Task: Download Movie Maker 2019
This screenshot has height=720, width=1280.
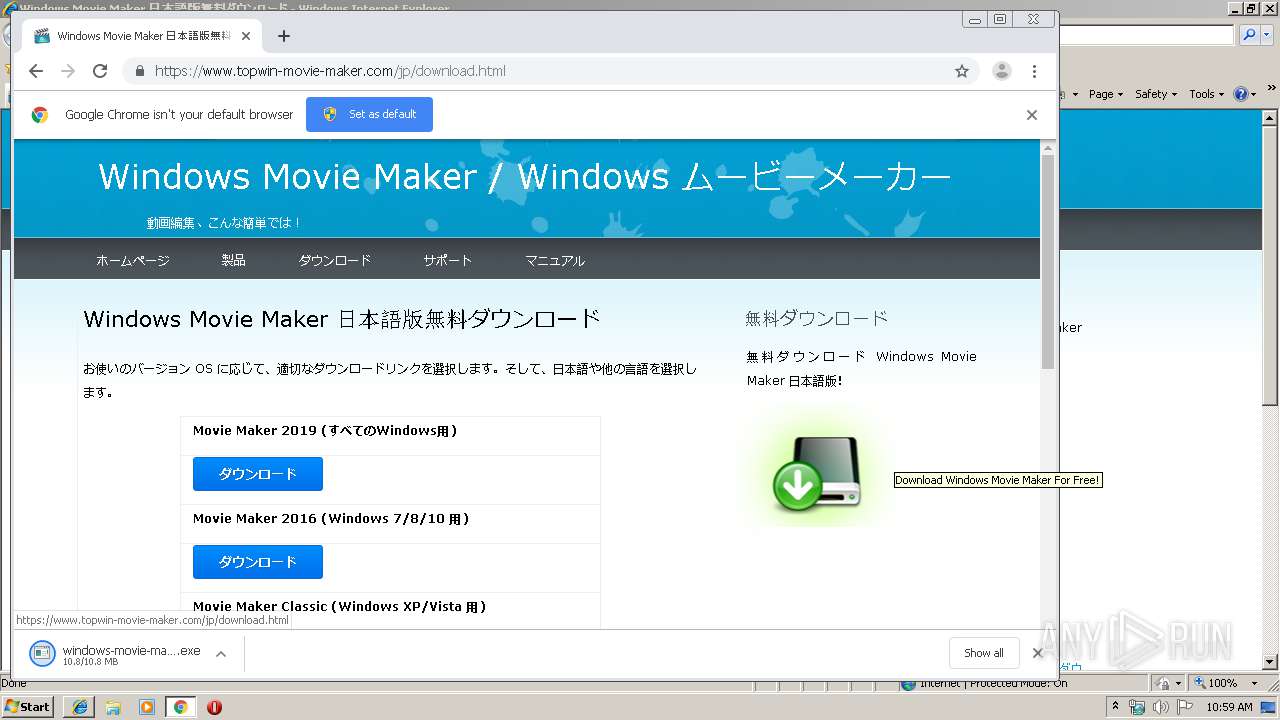Action: [258, 474]
